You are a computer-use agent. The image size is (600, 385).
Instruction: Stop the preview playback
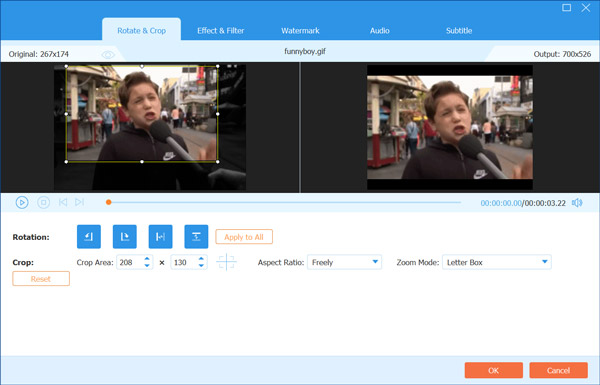coord(43,202)
